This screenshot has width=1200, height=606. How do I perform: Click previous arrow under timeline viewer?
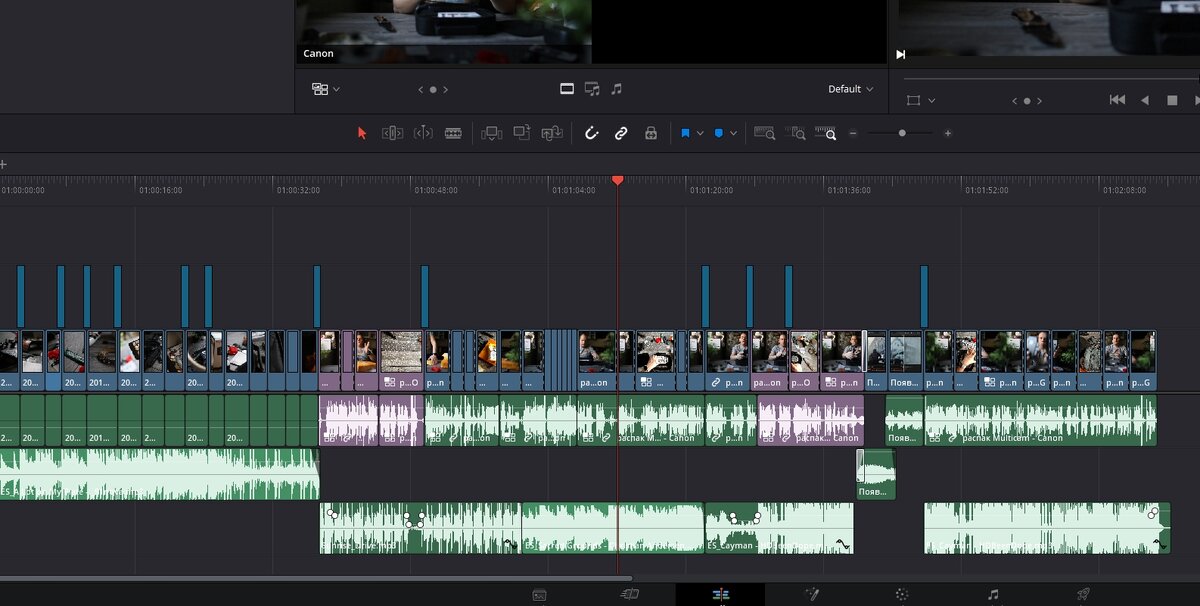(1015, 100)
